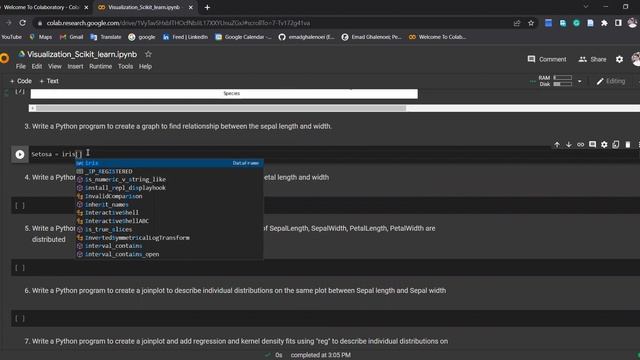Open the browser tab search chevron
The height and width of the screenshot is (360, 640).
tap(586, 7)
